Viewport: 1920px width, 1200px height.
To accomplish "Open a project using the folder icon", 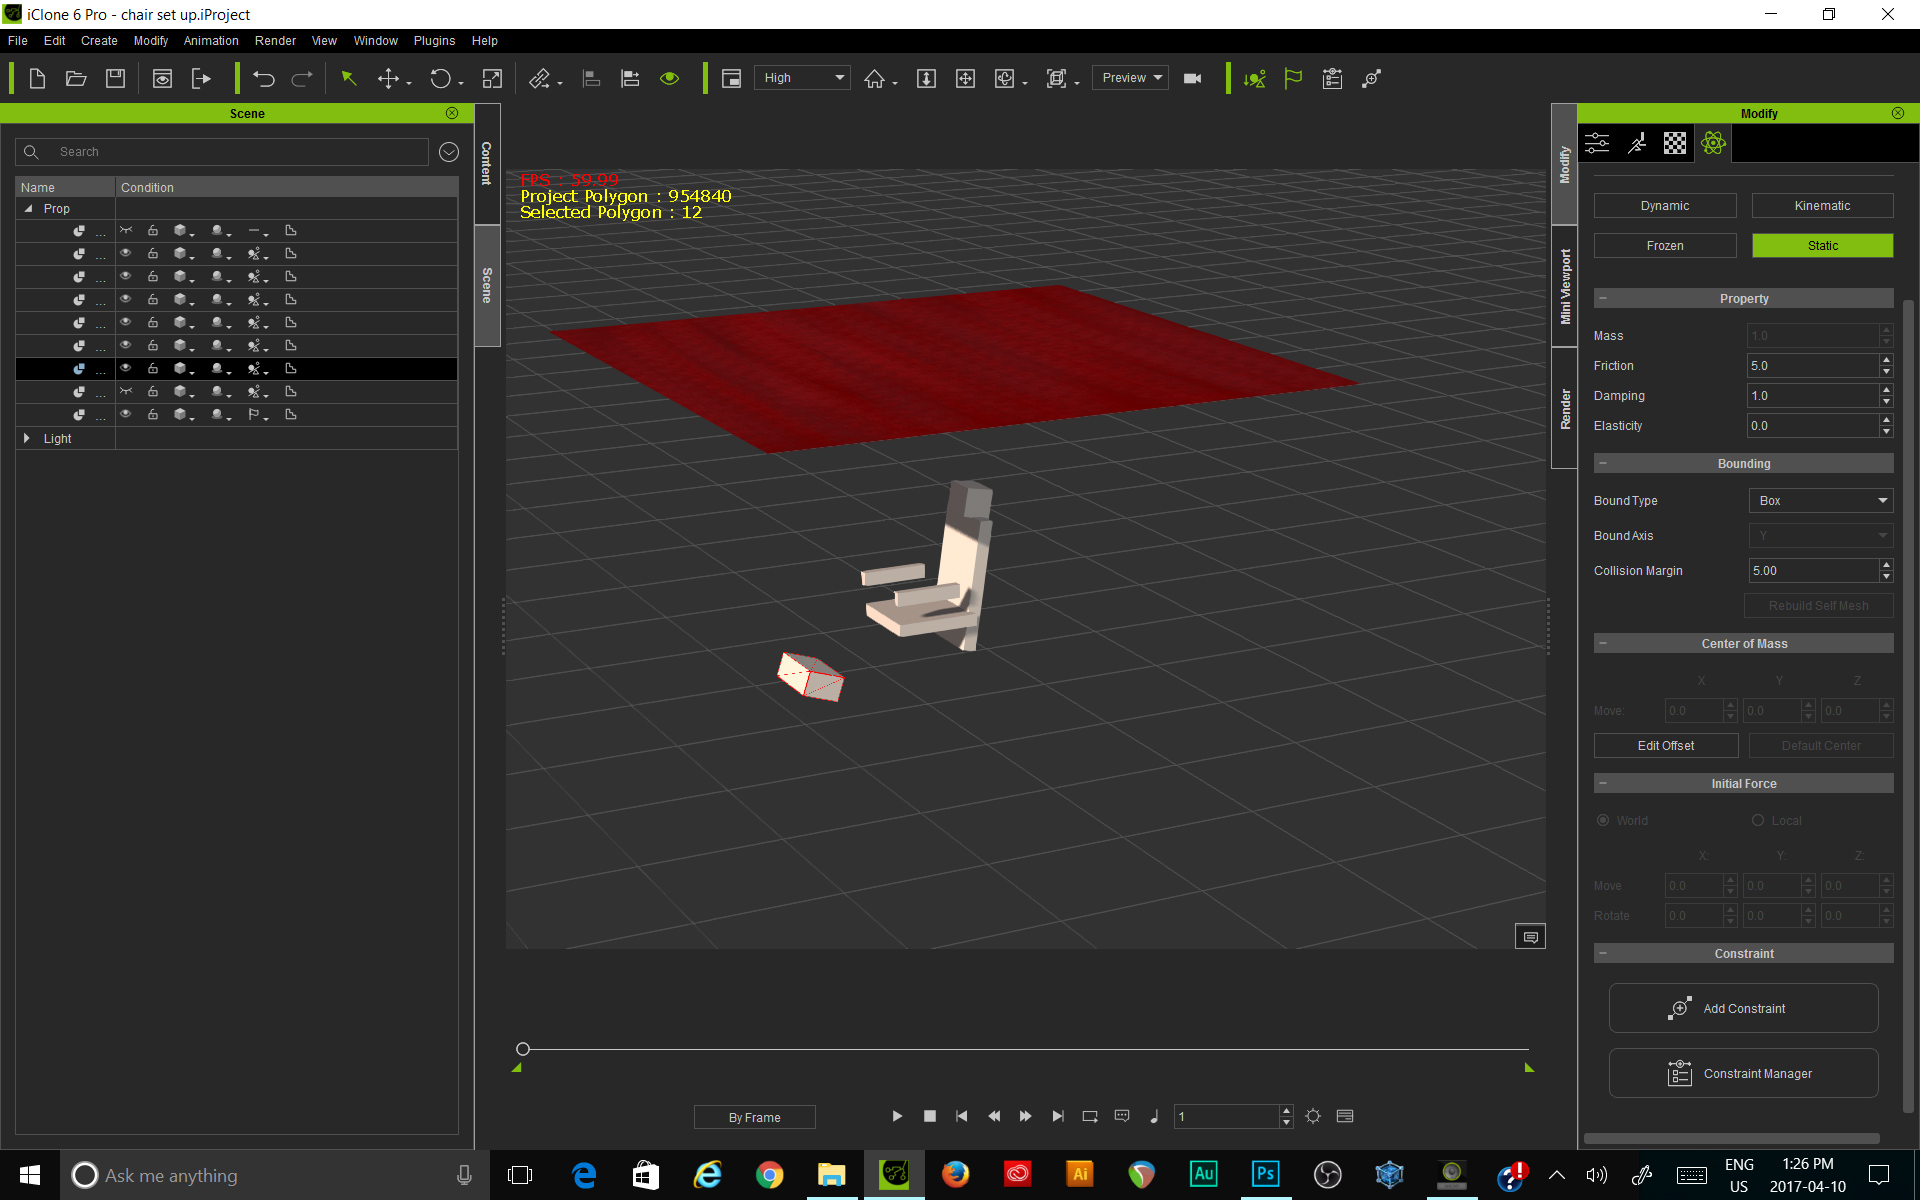I will 76,79.
